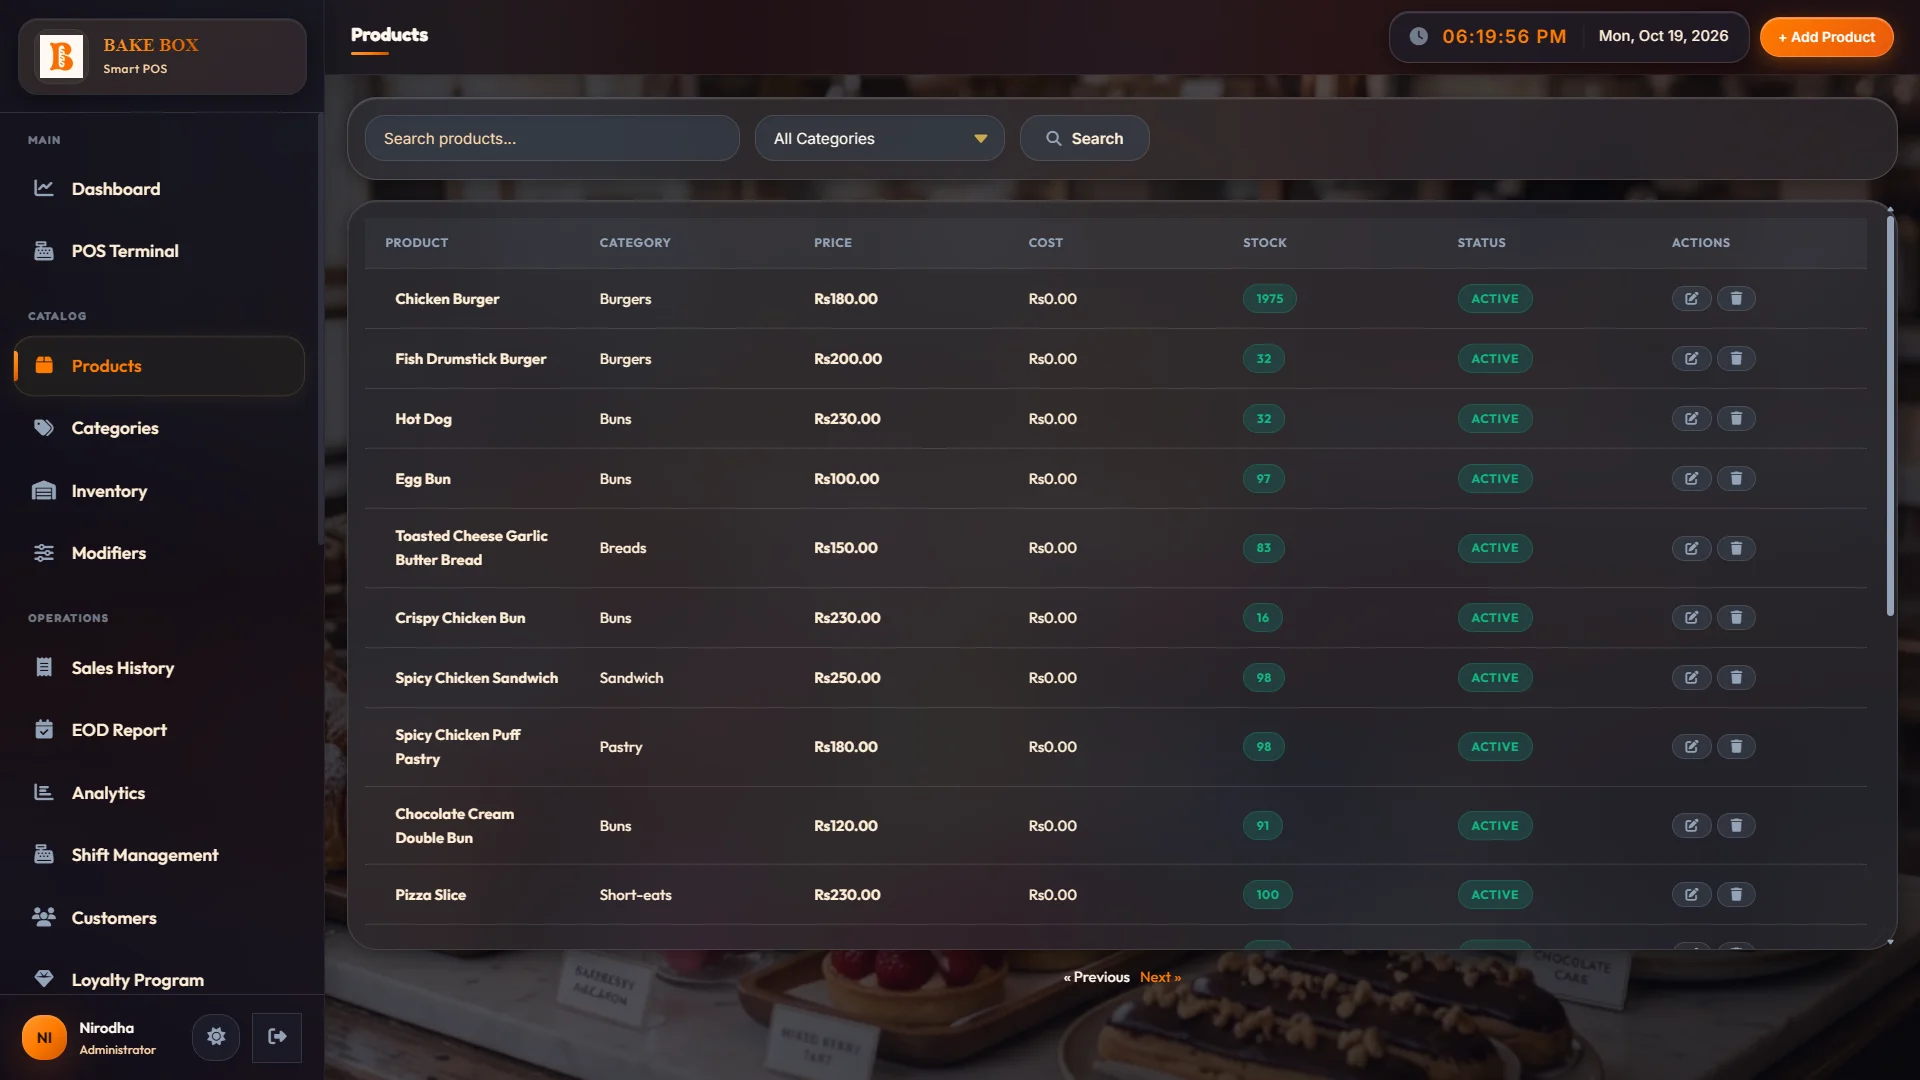This screenshot has width=1920, height=1080.
Task: Delete Chocolate Cream Double Bun
Action: pos(1736,826)
